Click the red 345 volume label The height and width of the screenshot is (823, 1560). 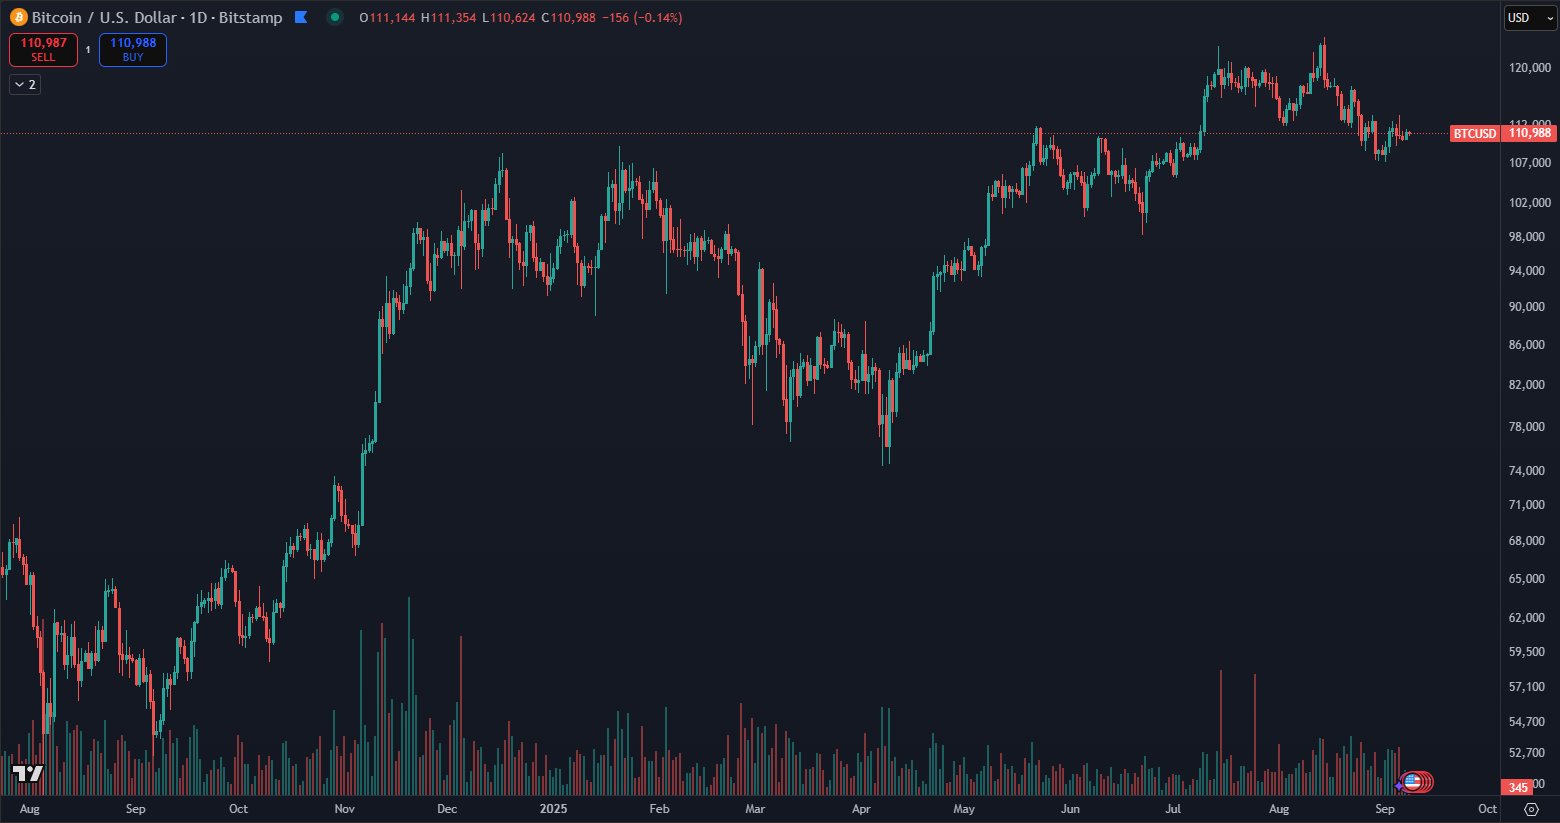pos(1517,788)
